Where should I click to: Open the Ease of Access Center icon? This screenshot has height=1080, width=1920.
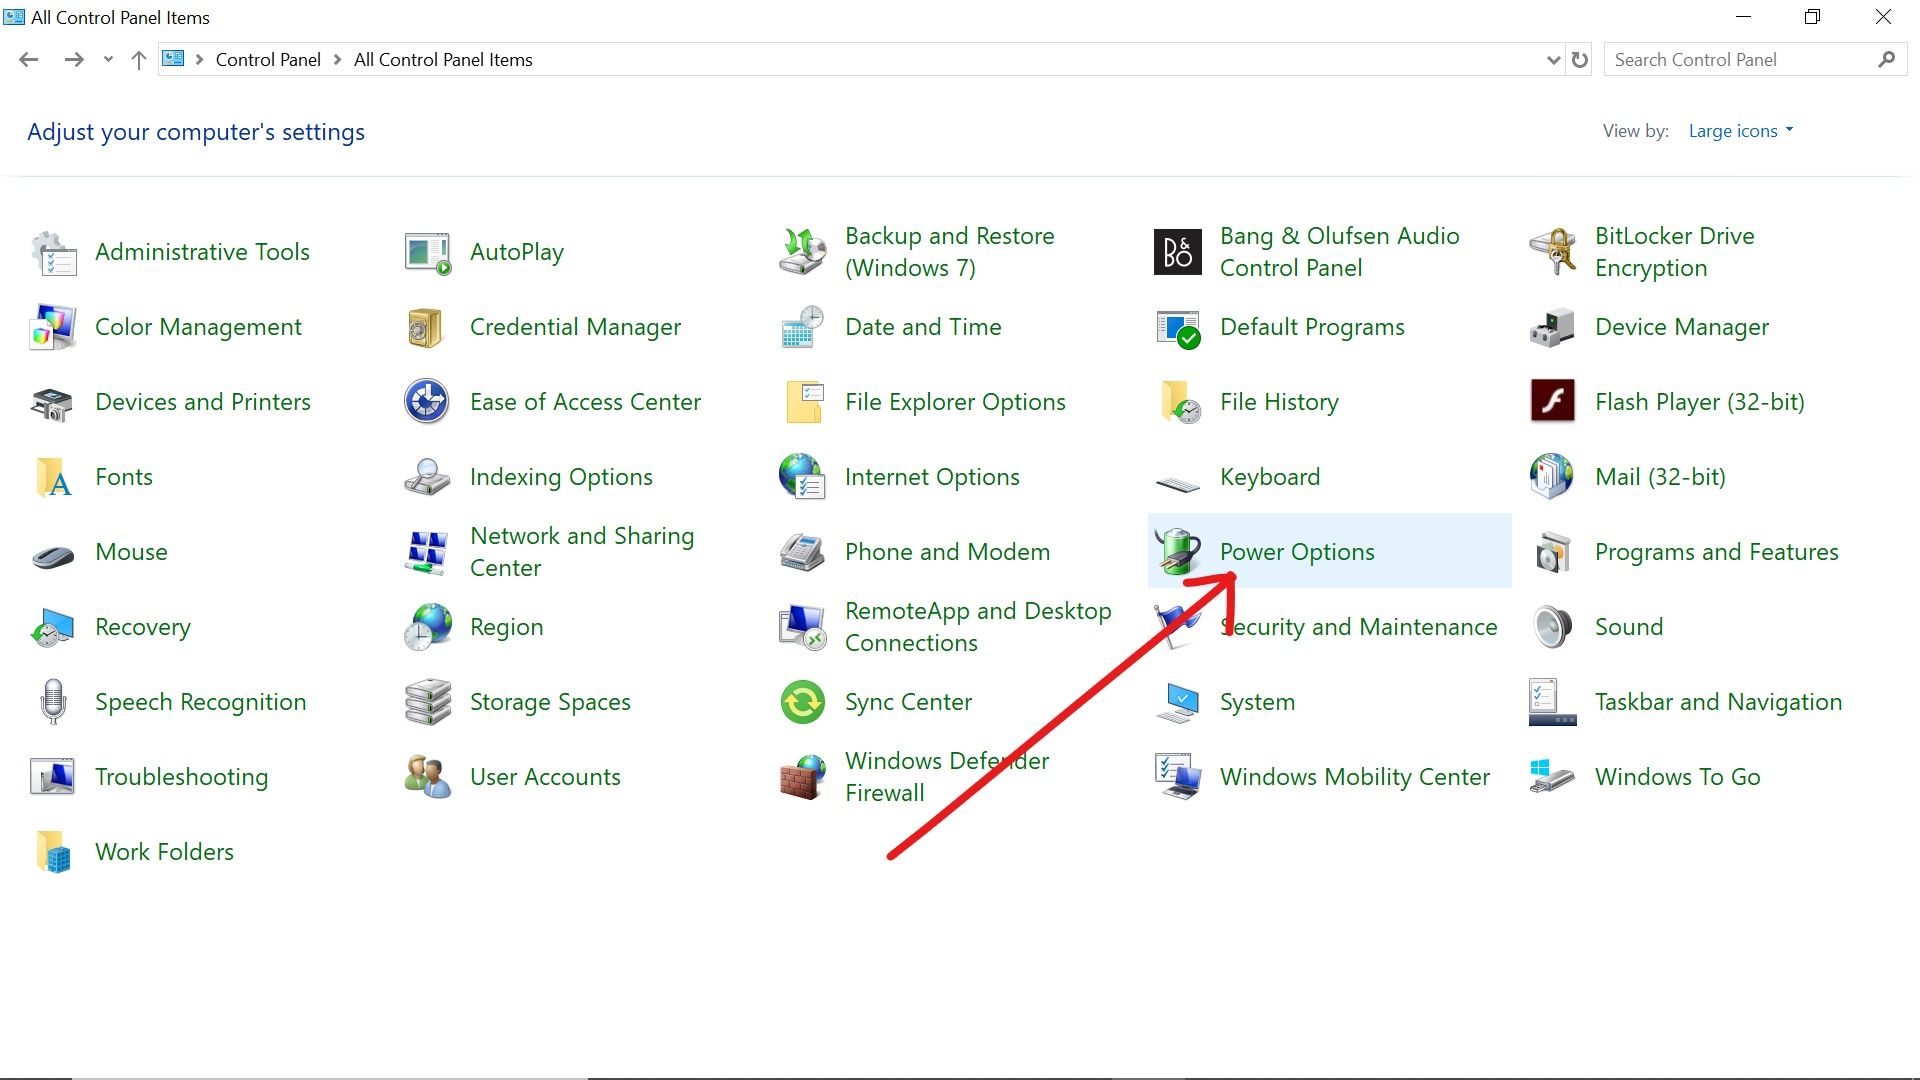[x=427, y=401]
